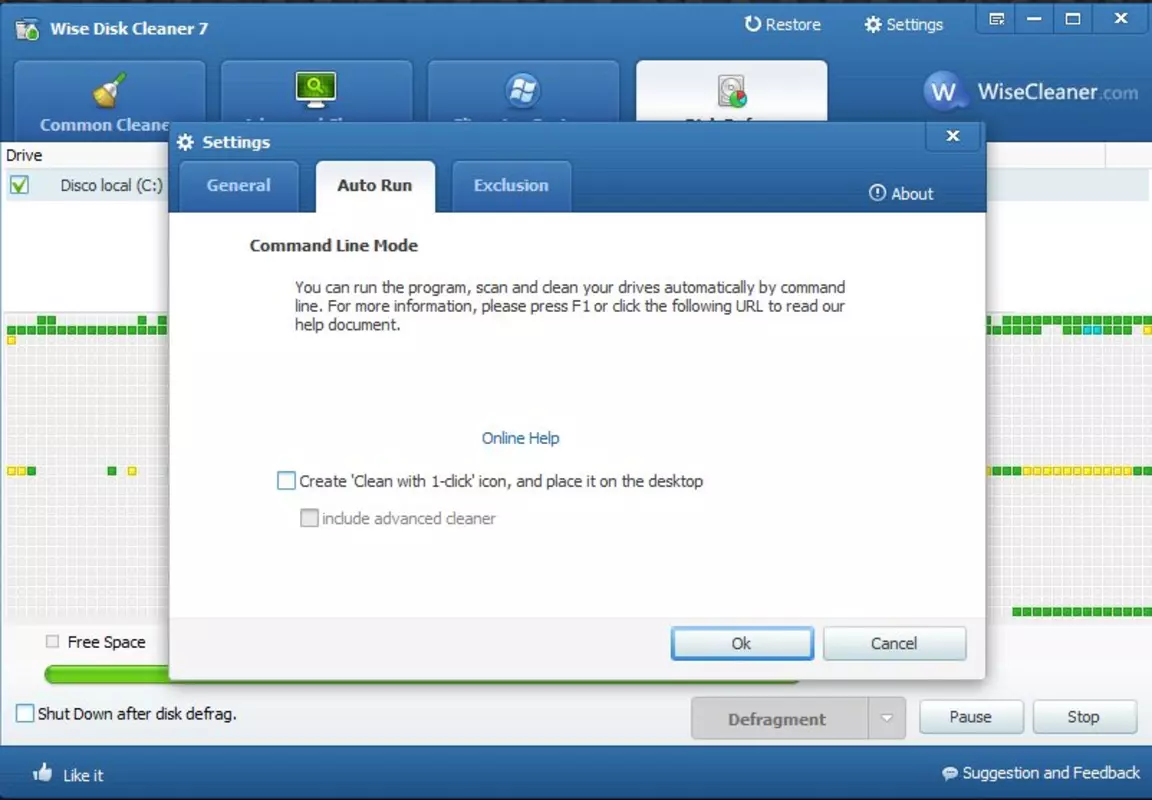The image size is (1152, 800).
Task: Click the speech bubble feedback icon
Action: [x=950, y=774]
